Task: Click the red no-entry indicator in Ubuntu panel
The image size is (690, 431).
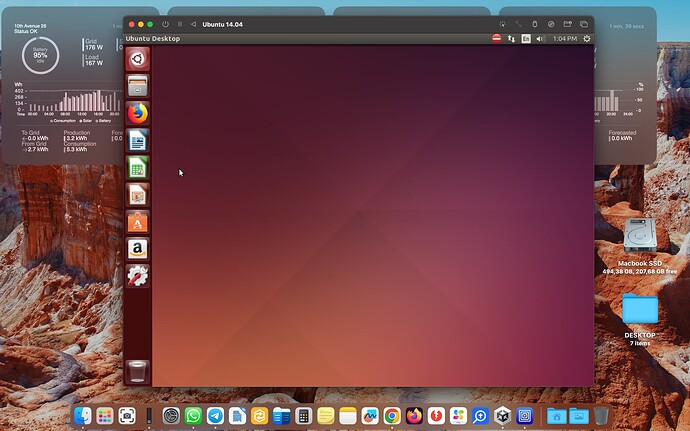Action: [496, 39]
